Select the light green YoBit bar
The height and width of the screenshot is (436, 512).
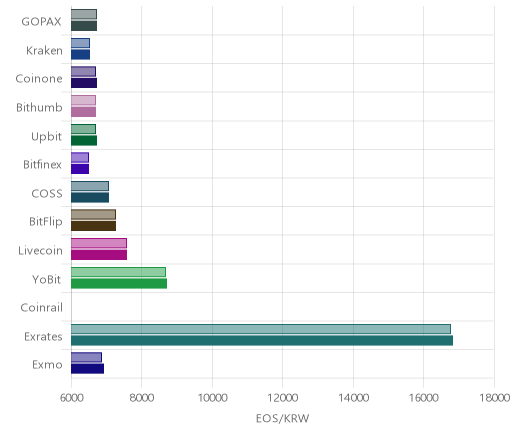[118, 272]
